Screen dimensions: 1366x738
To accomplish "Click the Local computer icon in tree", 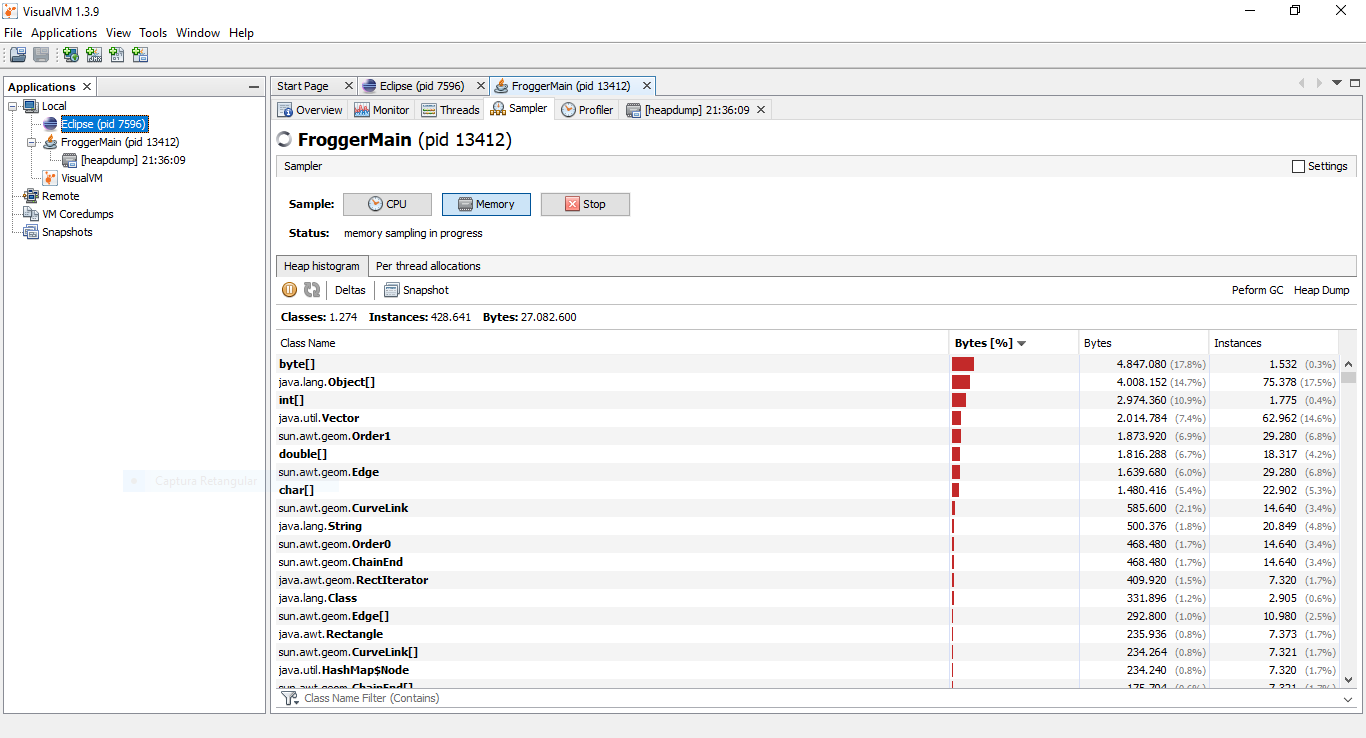I will (31, 106).
